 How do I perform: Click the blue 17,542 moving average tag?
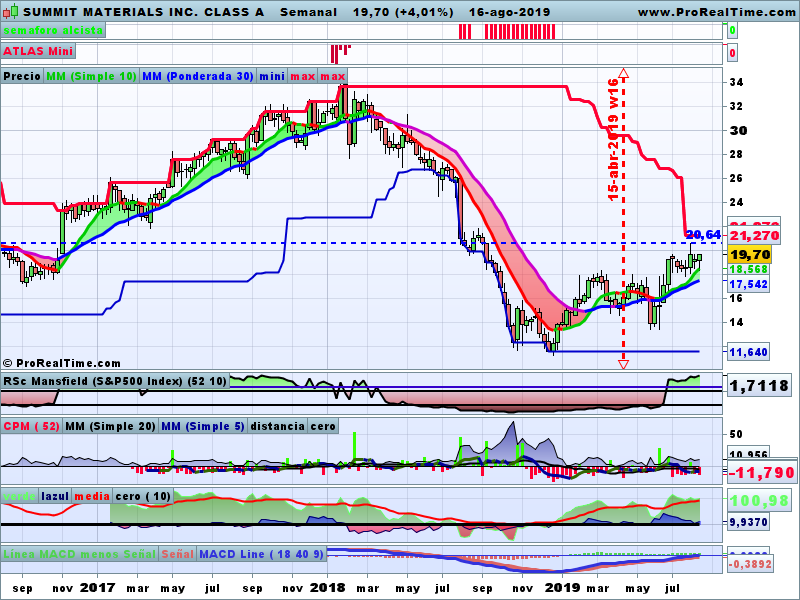pyautogui.click(x=748, y=284)
